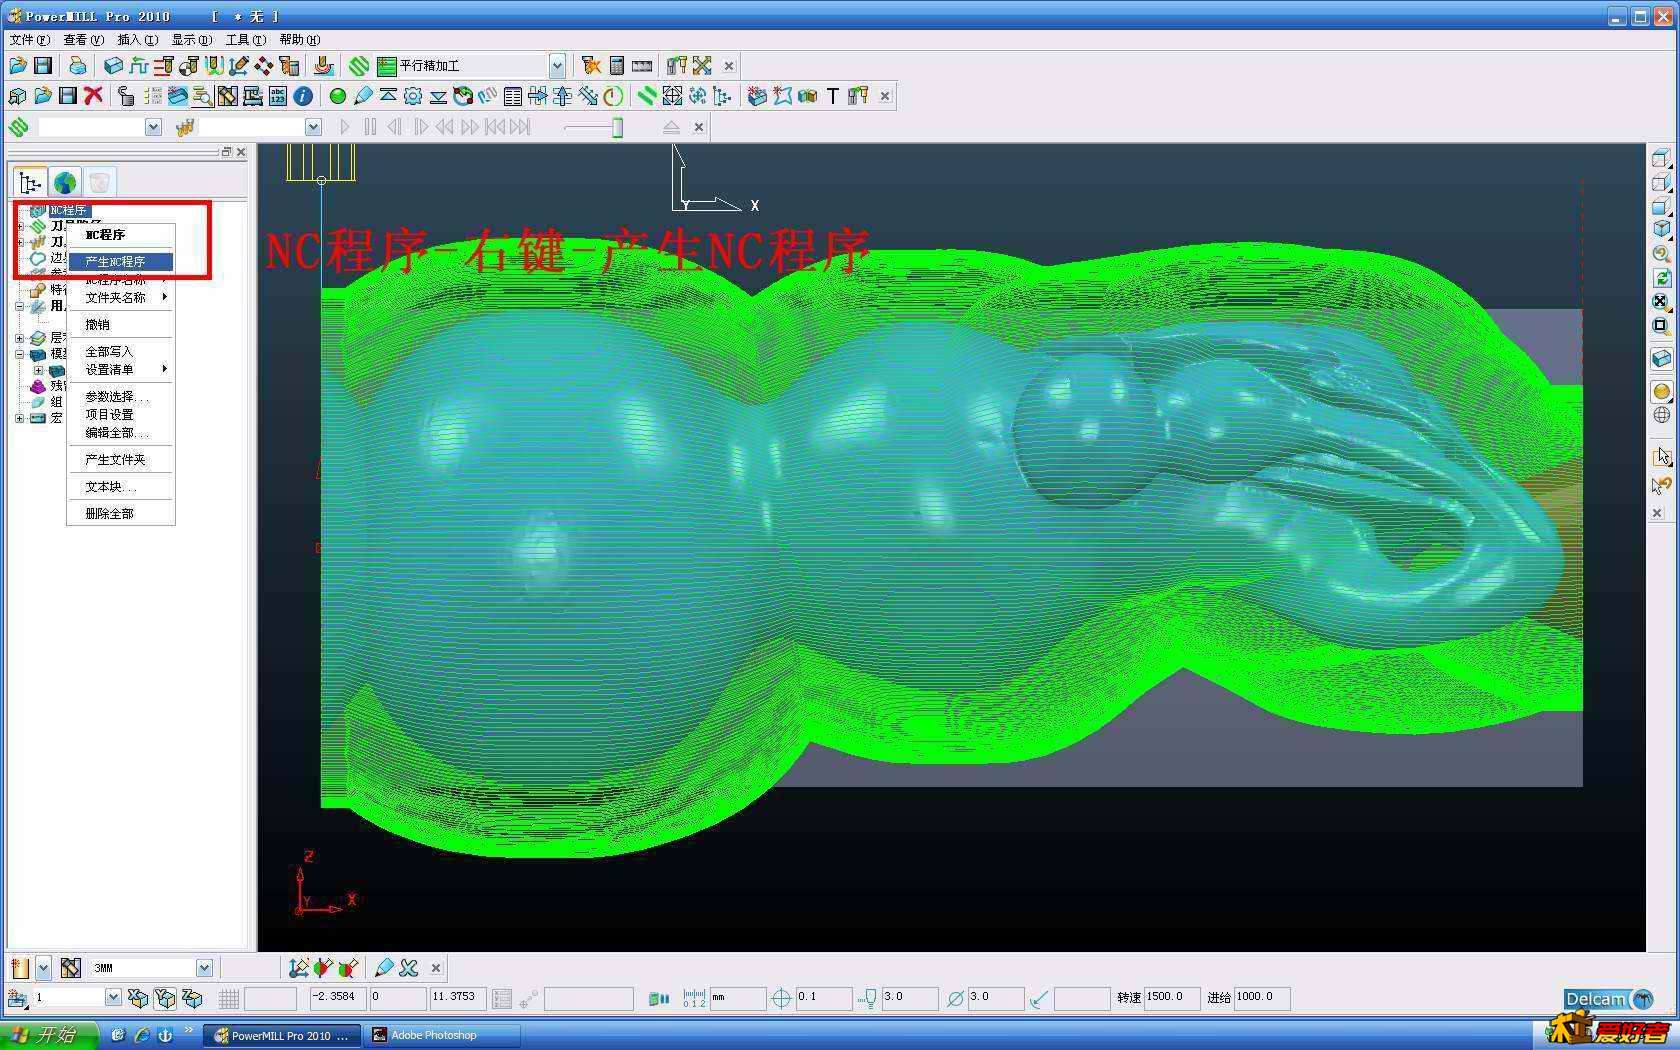Open the simulation tool dropdown
This screenshot has width=1680, height=1050.
pyautogui.click(x=313, y=127)
